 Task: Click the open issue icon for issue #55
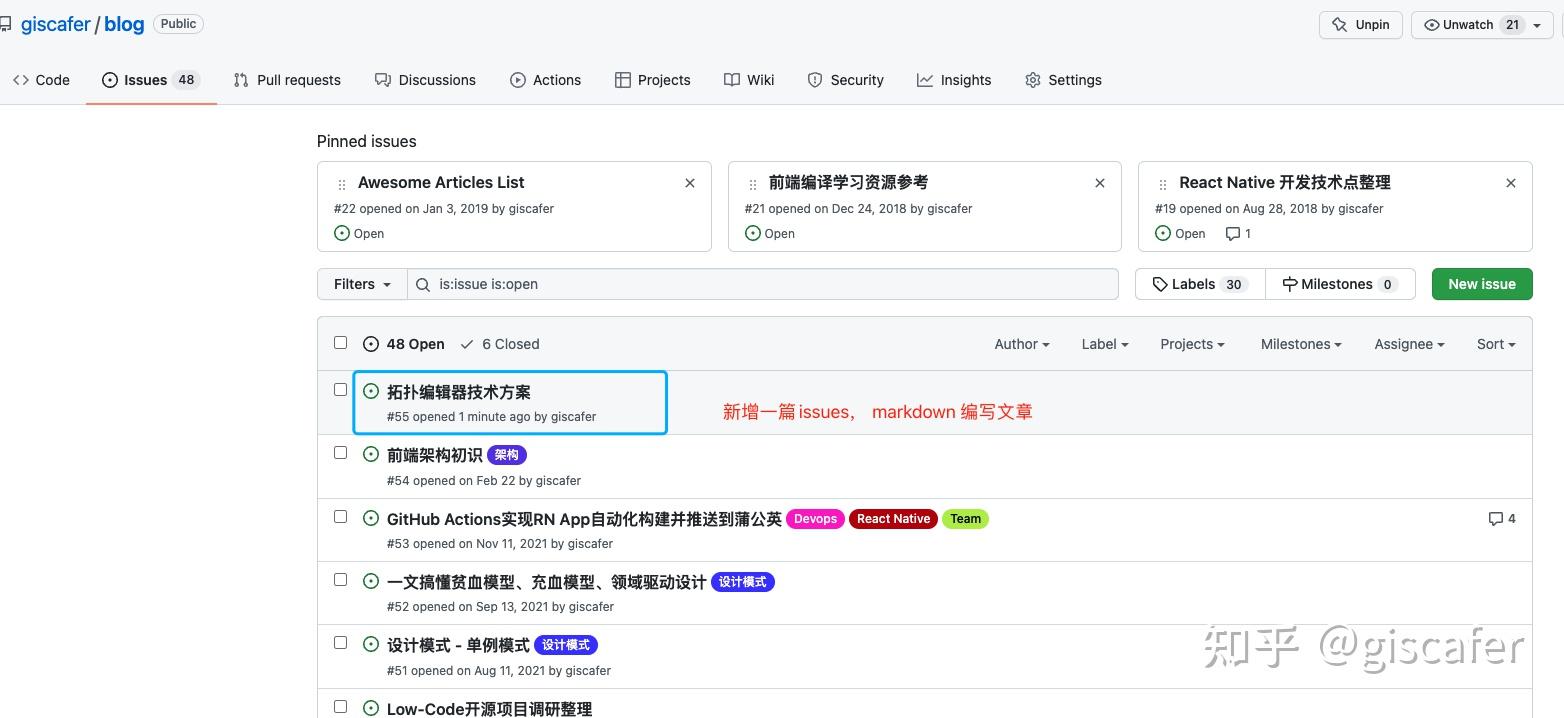click(x=371, y=391)
